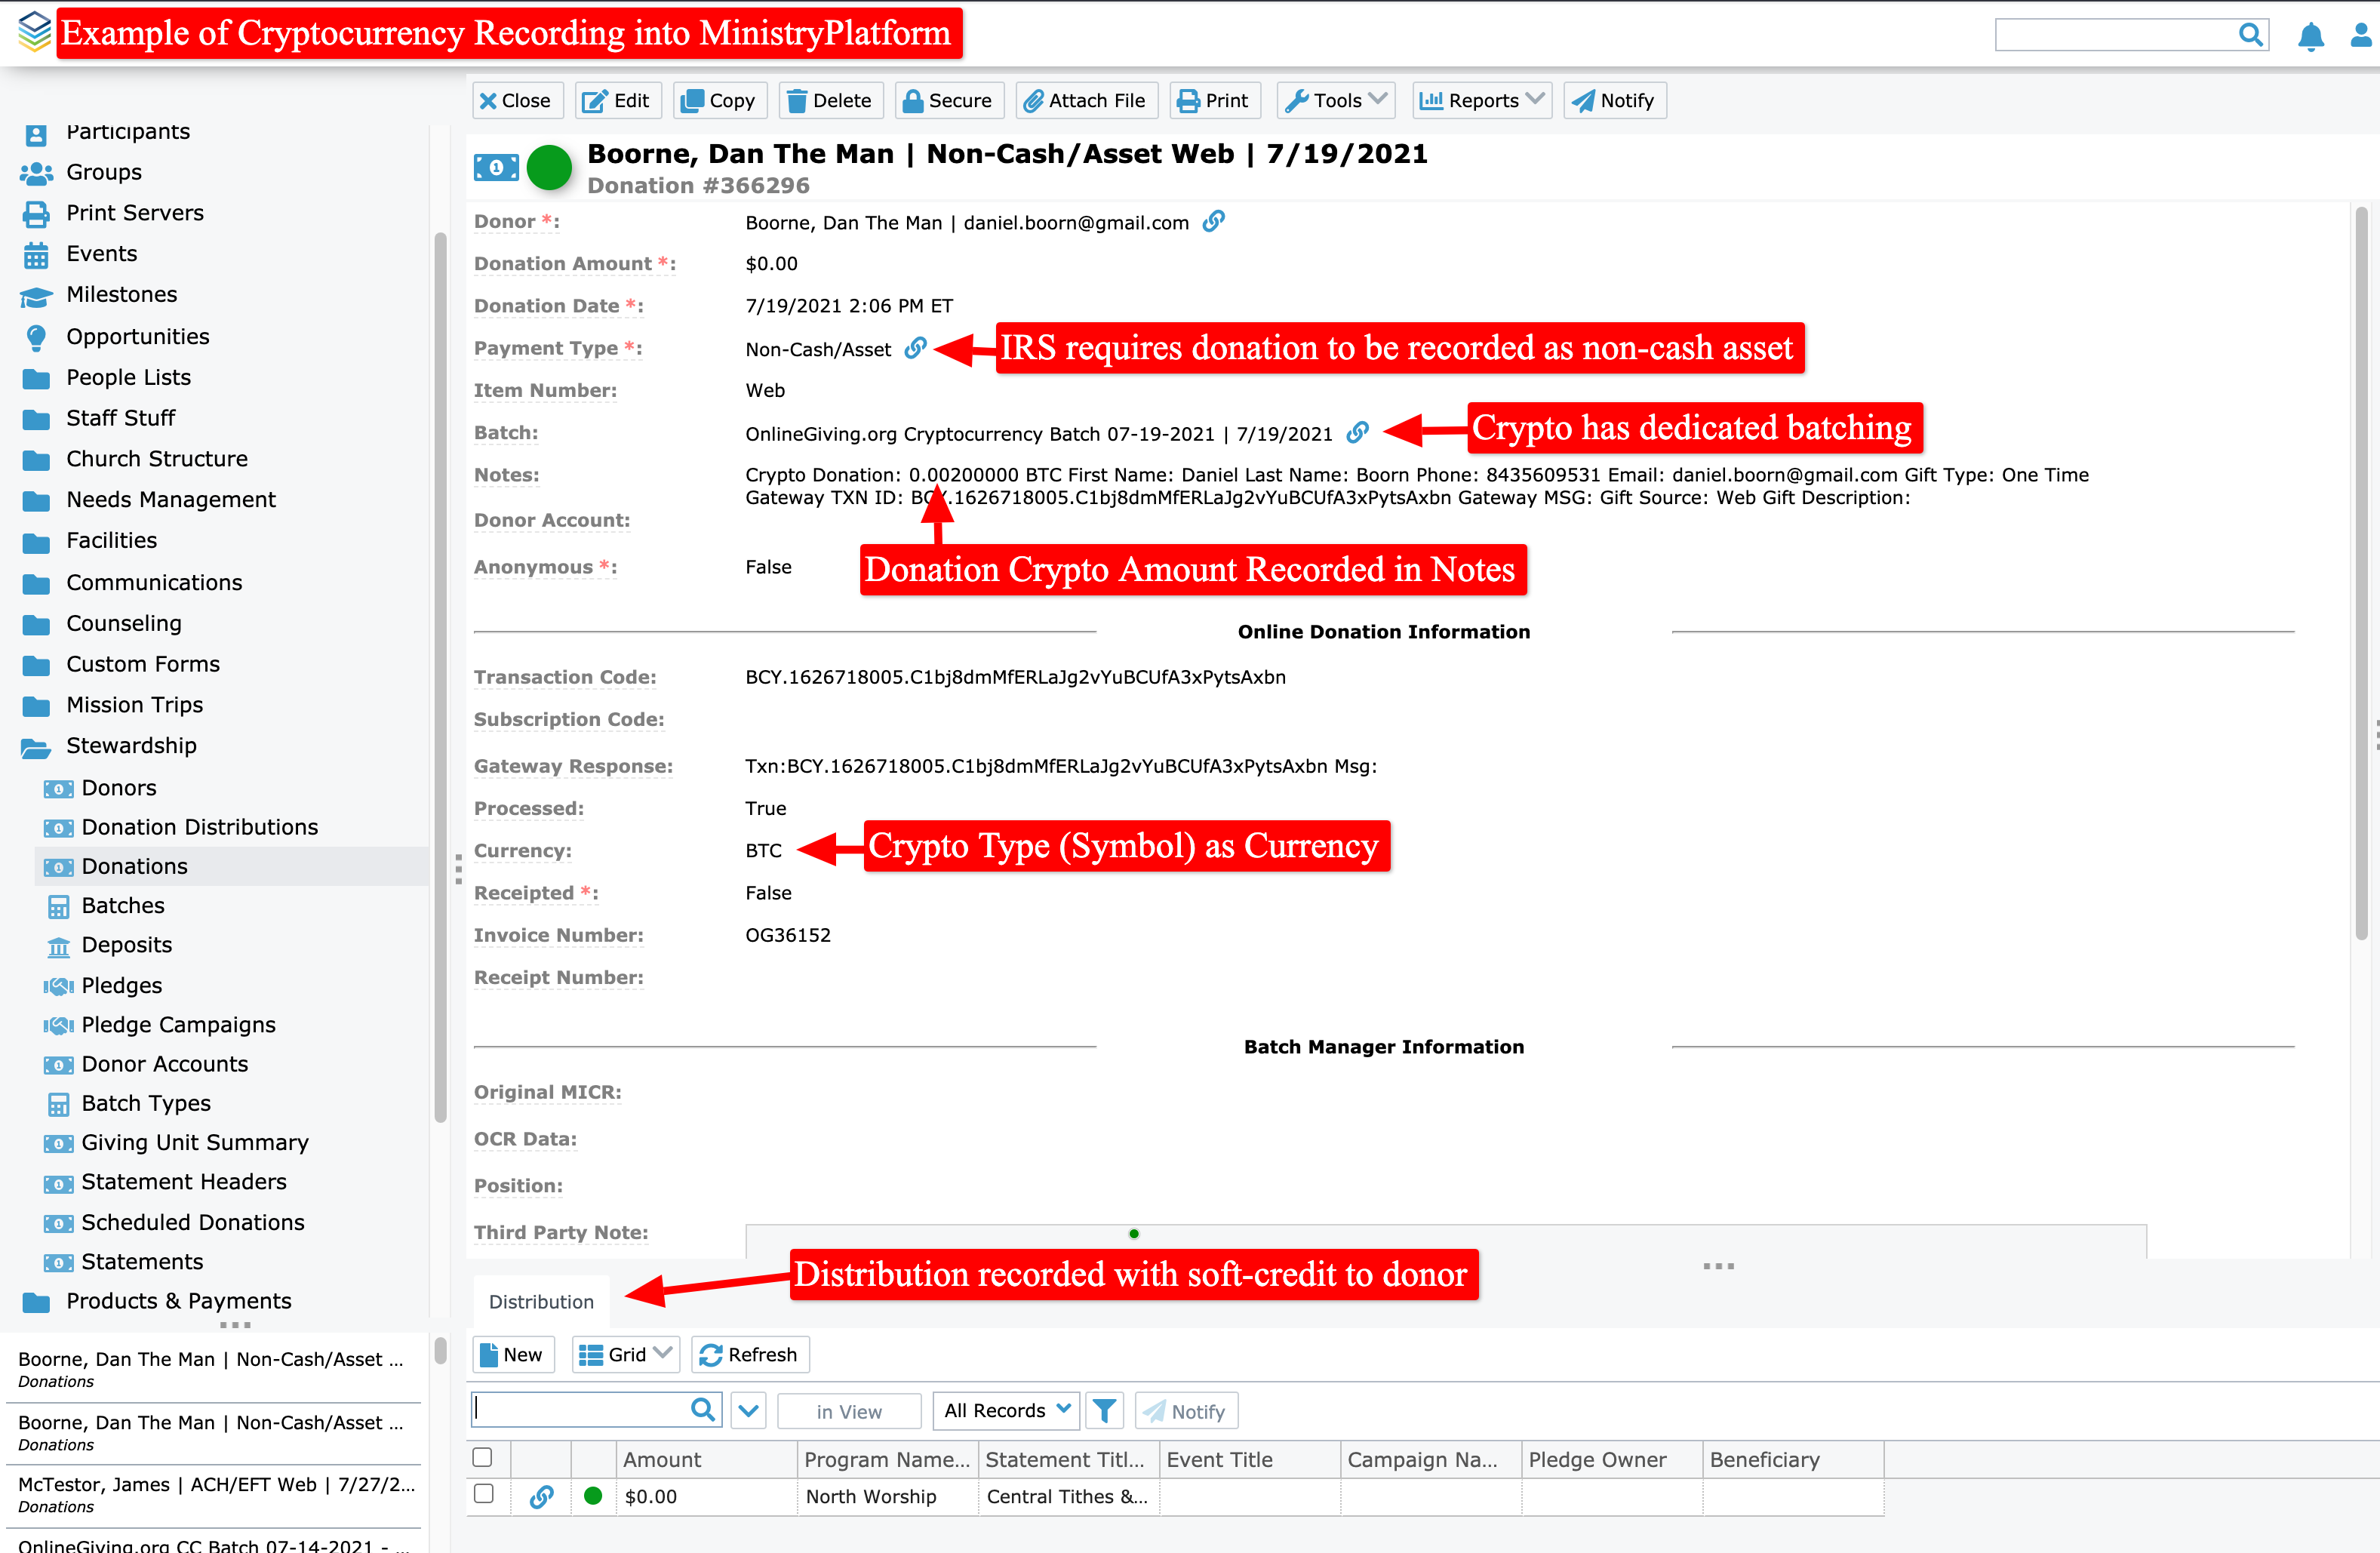Open the Batch record link icon
The height and width of the screenshot is (1553, 2380).
coord(1357,432)
